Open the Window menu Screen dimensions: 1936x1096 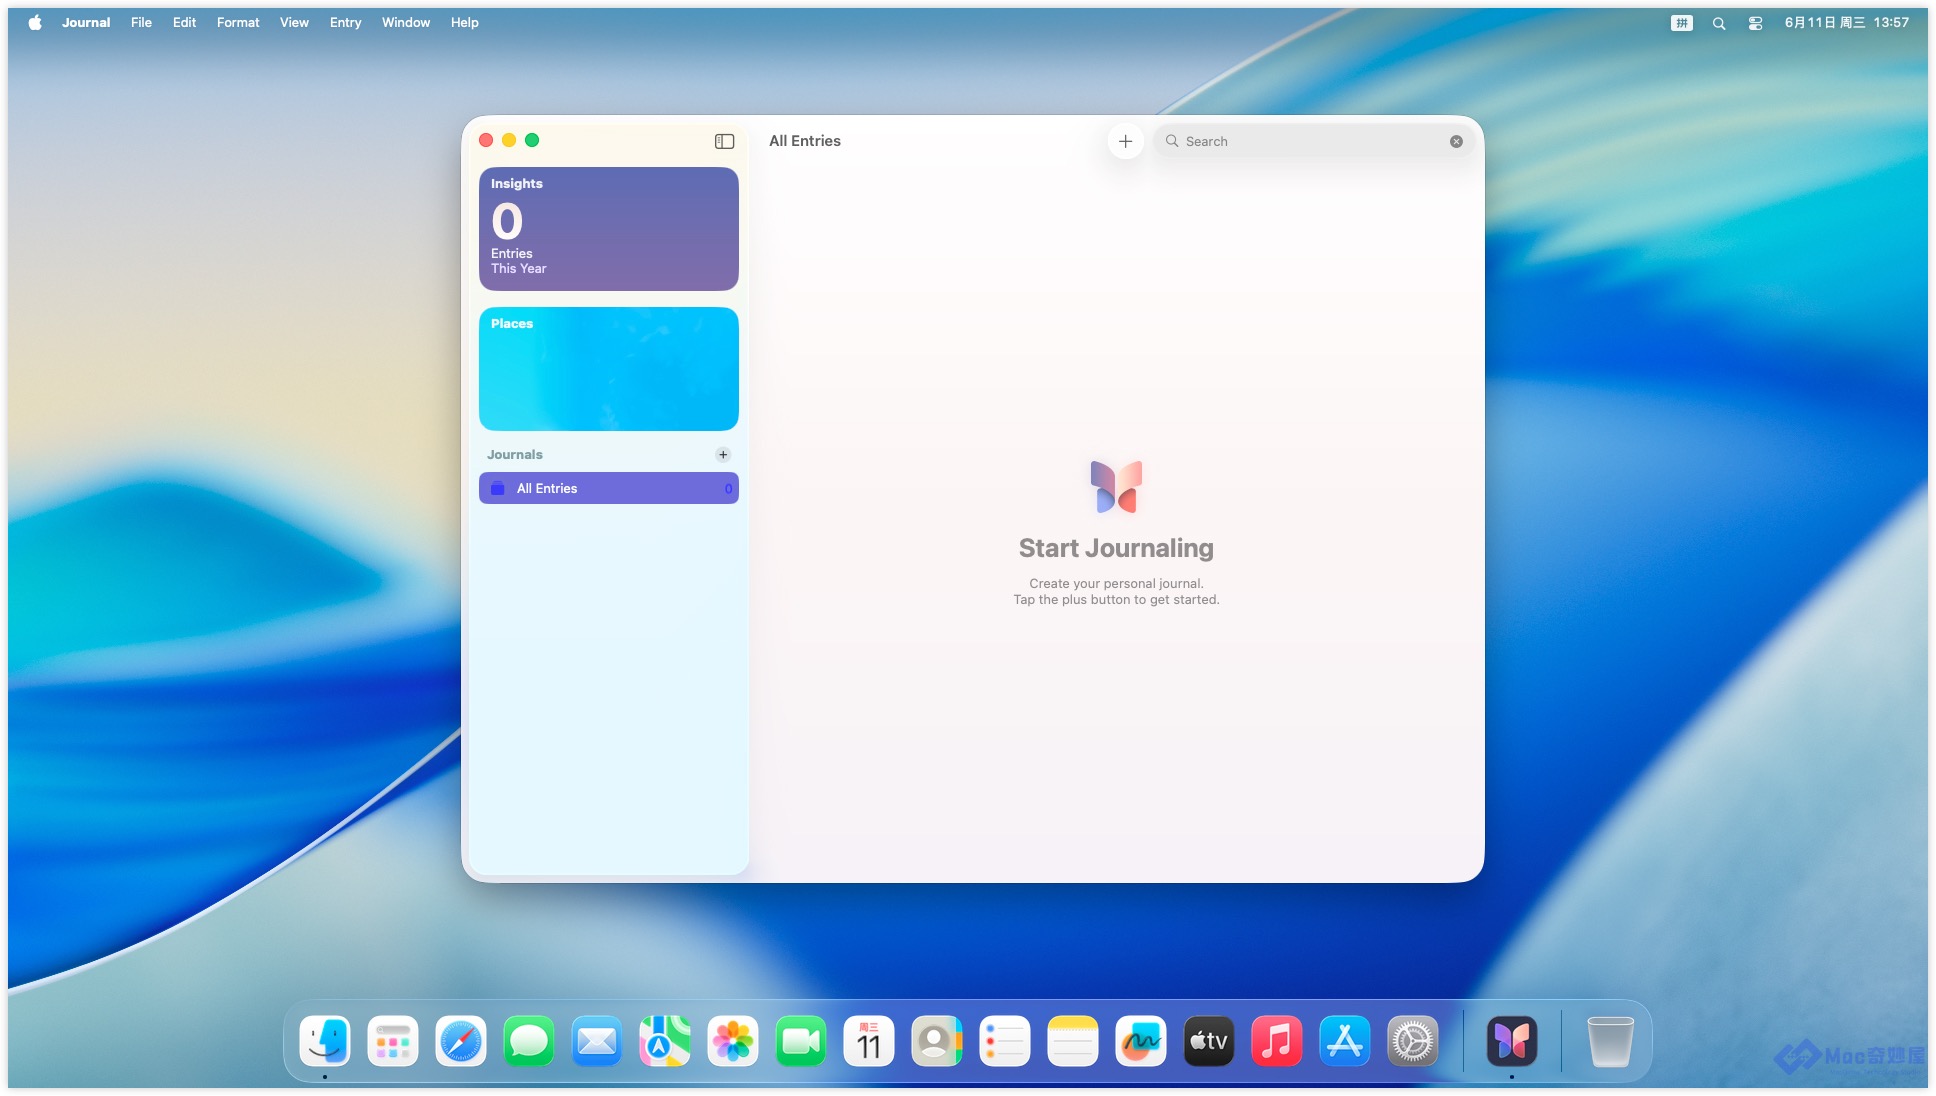pyautogui.click(x=406, y=22)
